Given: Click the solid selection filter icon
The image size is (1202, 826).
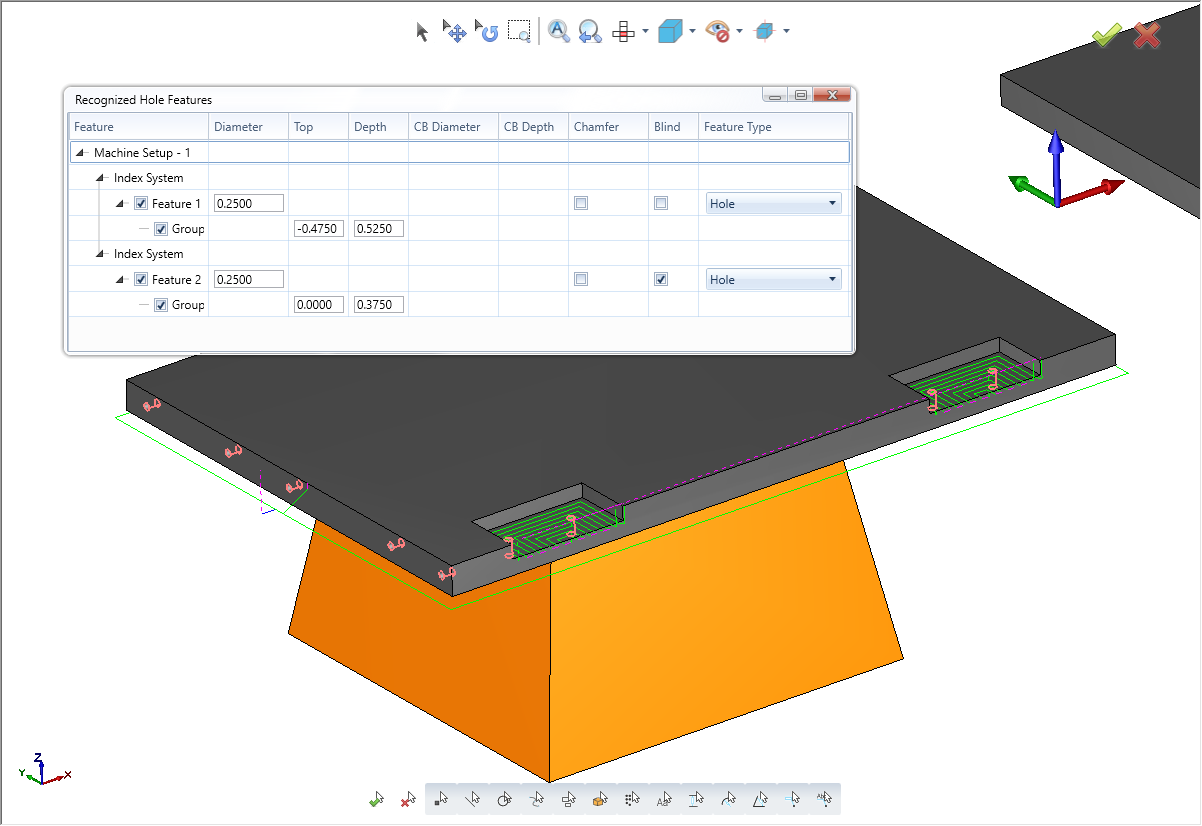Looking at the screenshot, I should tap(600, 799).
